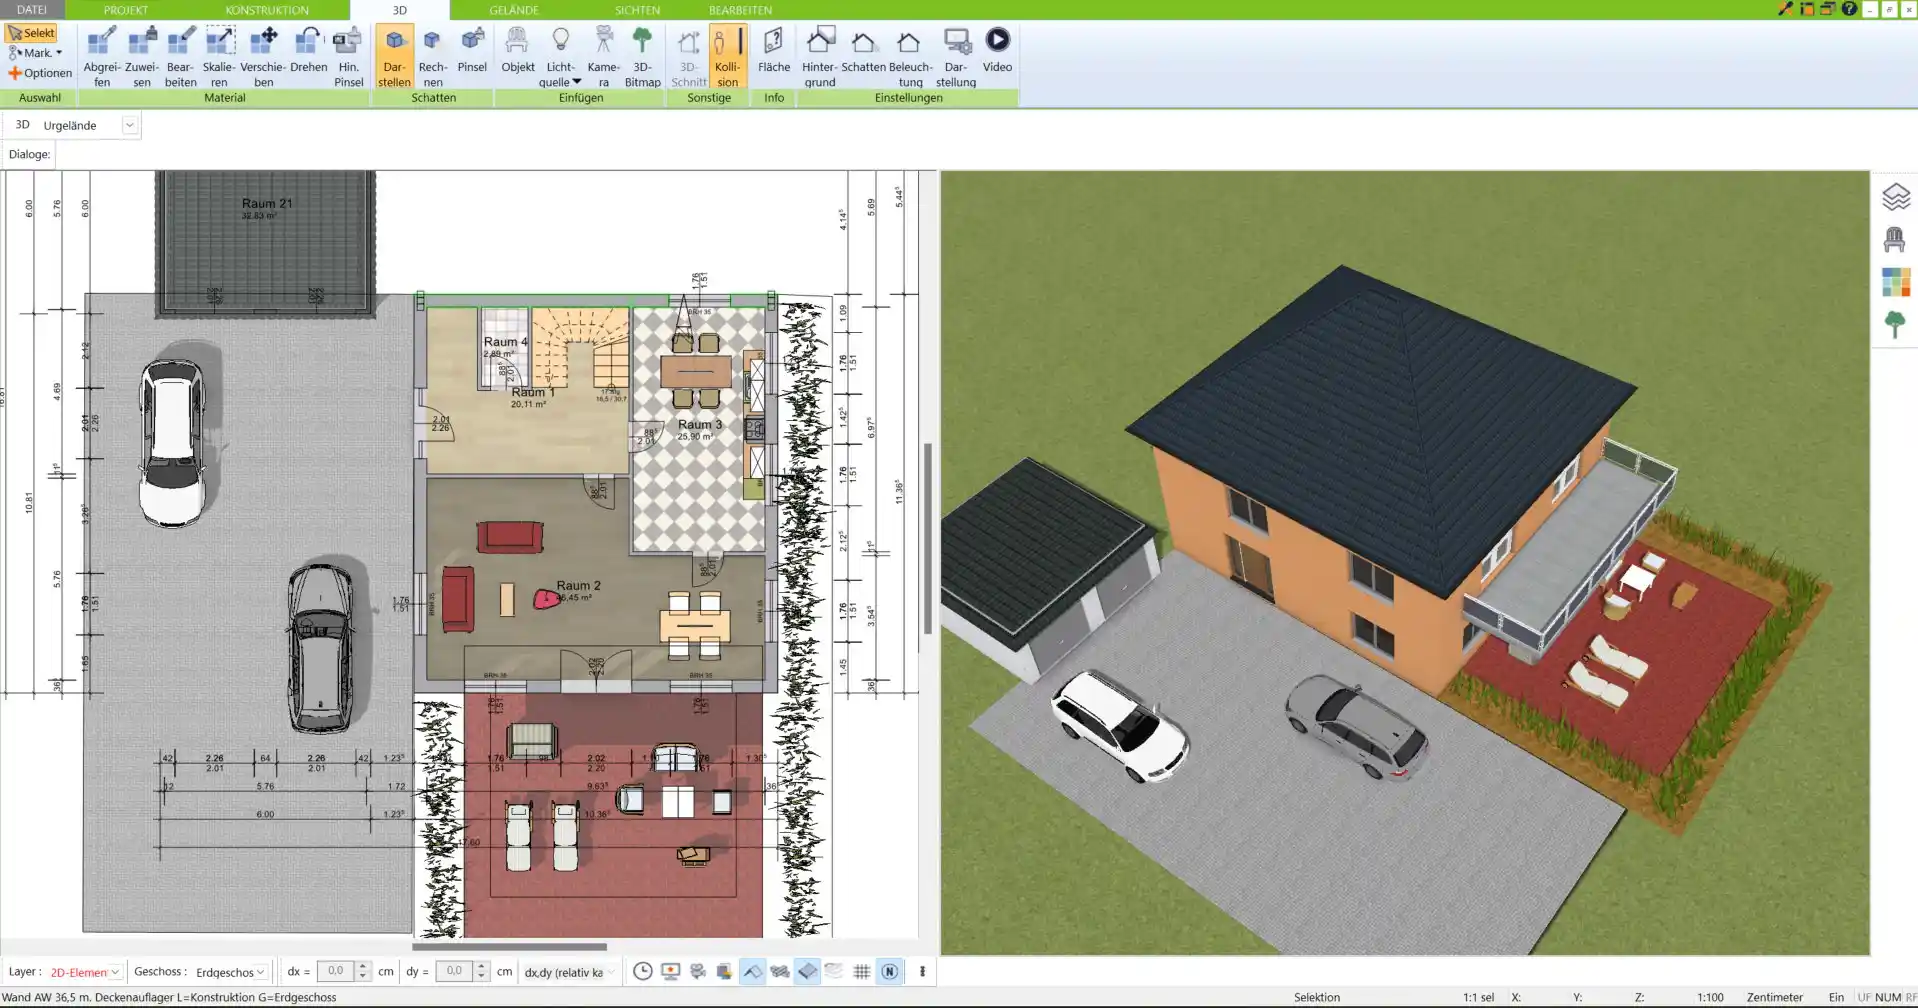Toggle the Kollision option
The height and width of the screenshot is (1008, 1918).
pyautogui.click(x=727, y=57)
